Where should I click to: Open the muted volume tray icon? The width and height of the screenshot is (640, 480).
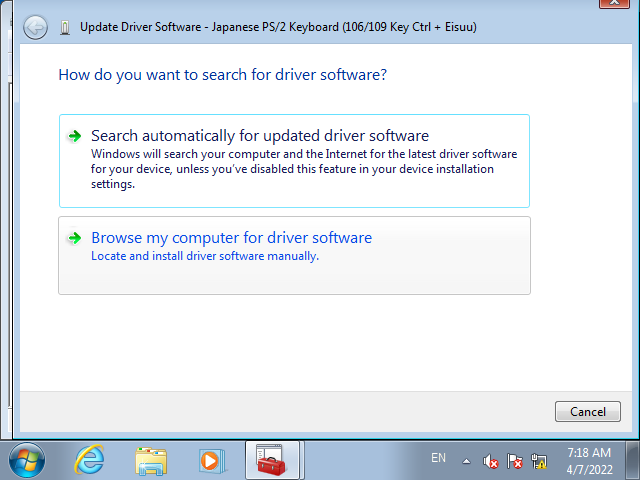491,462
